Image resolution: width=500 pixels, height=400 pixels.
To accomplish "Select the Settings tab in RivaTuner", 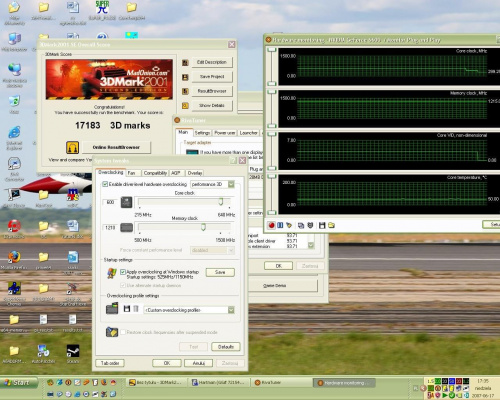I will click(202, 133).
